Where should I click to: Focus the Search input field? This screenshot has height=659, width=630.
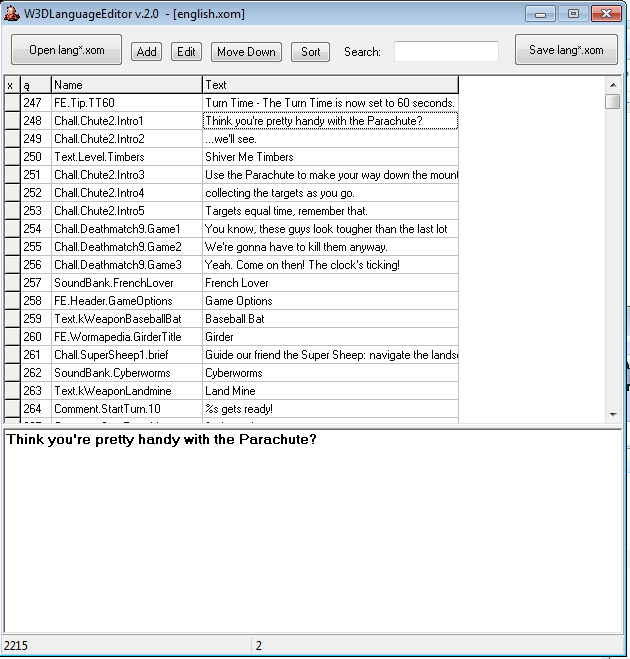click(446, 52)
